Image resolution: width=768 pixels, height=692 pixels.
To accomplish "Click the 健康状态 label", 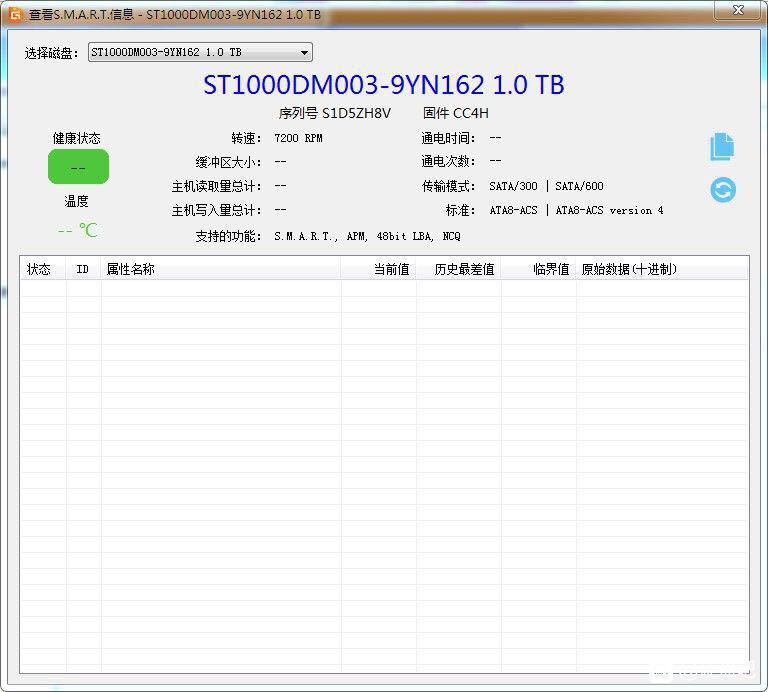I will 76,138.
